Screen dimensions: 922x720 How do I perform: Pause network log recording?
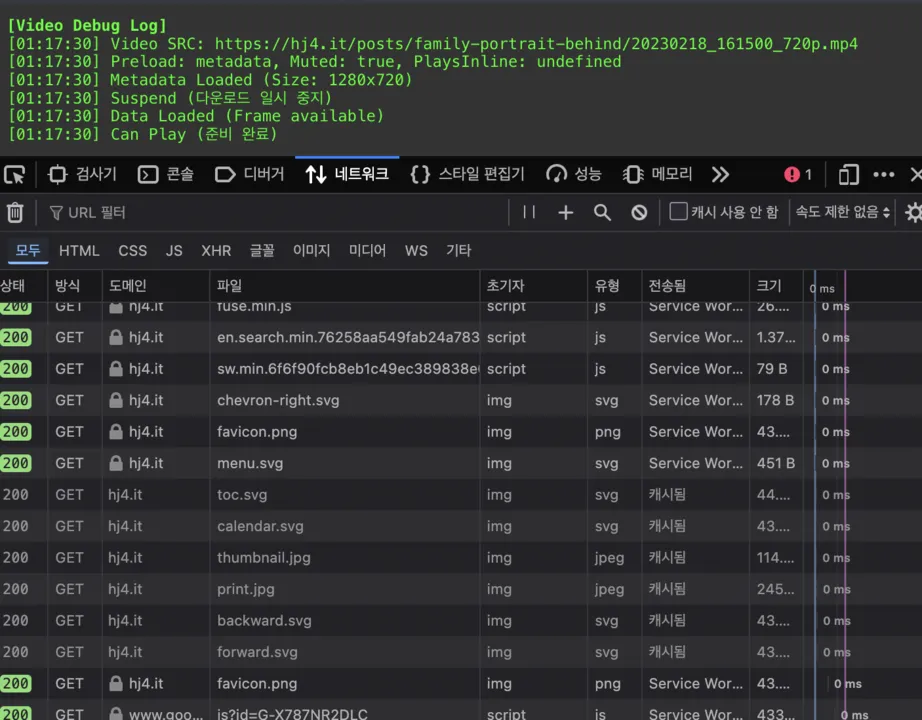pyautogui.click(x=529, y=212)
